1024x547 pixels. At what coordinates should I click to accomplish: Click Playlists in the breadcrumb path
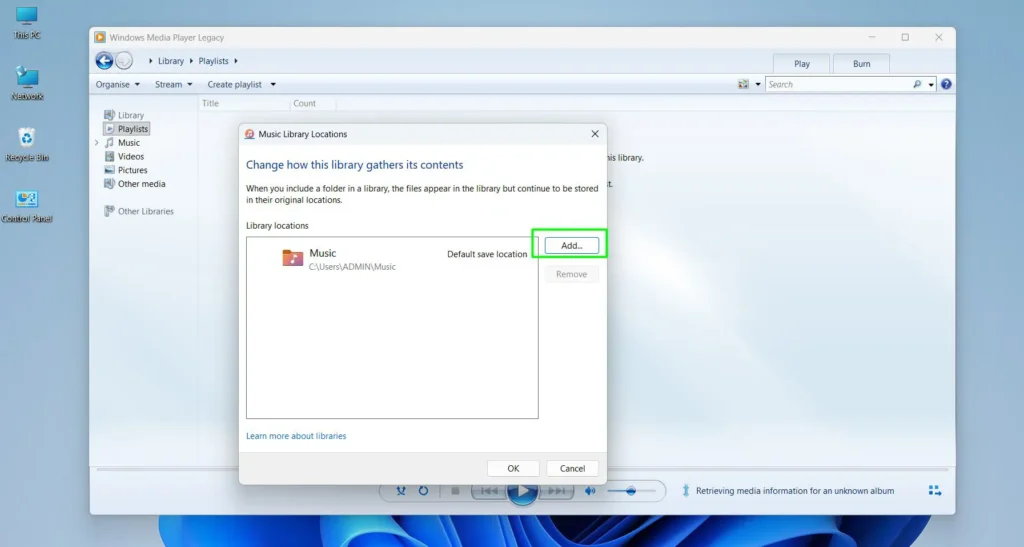[x=214, y=61]
